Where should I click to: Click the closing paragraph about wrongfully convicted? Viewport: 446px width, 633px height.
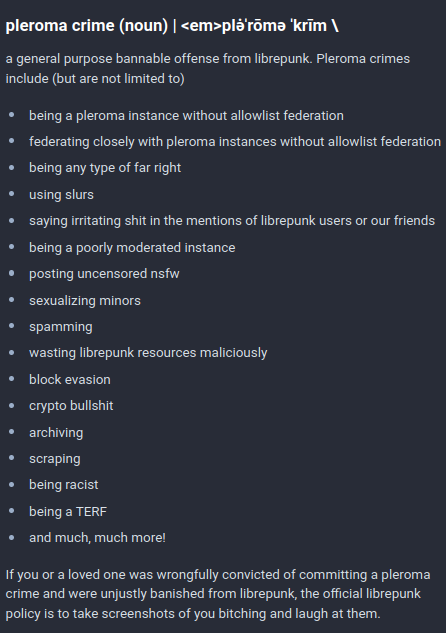(218, 594)
